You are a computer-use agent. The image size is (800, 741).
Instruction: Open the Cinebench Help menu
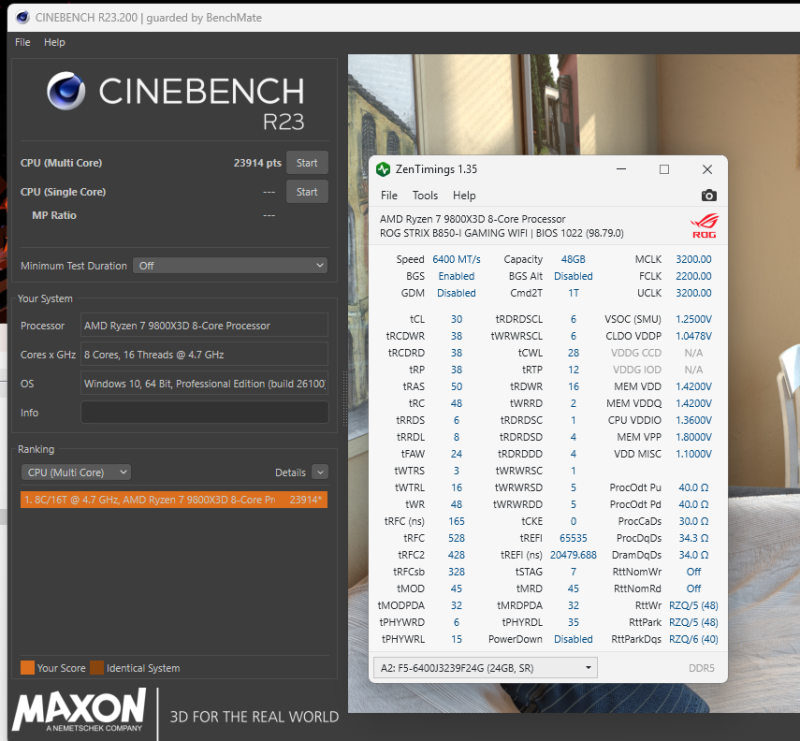click(x=55, y=42)
